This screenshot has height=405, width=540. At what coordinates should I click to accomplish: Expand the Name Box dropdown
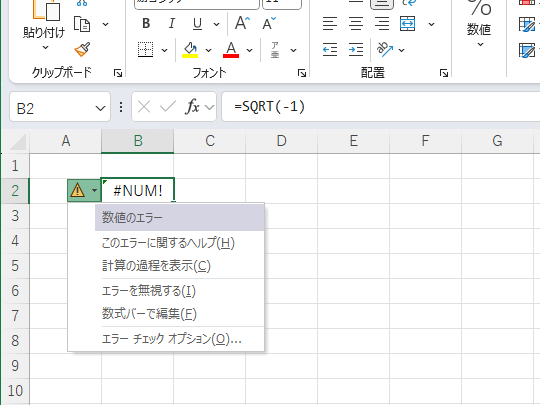point(100,108)
